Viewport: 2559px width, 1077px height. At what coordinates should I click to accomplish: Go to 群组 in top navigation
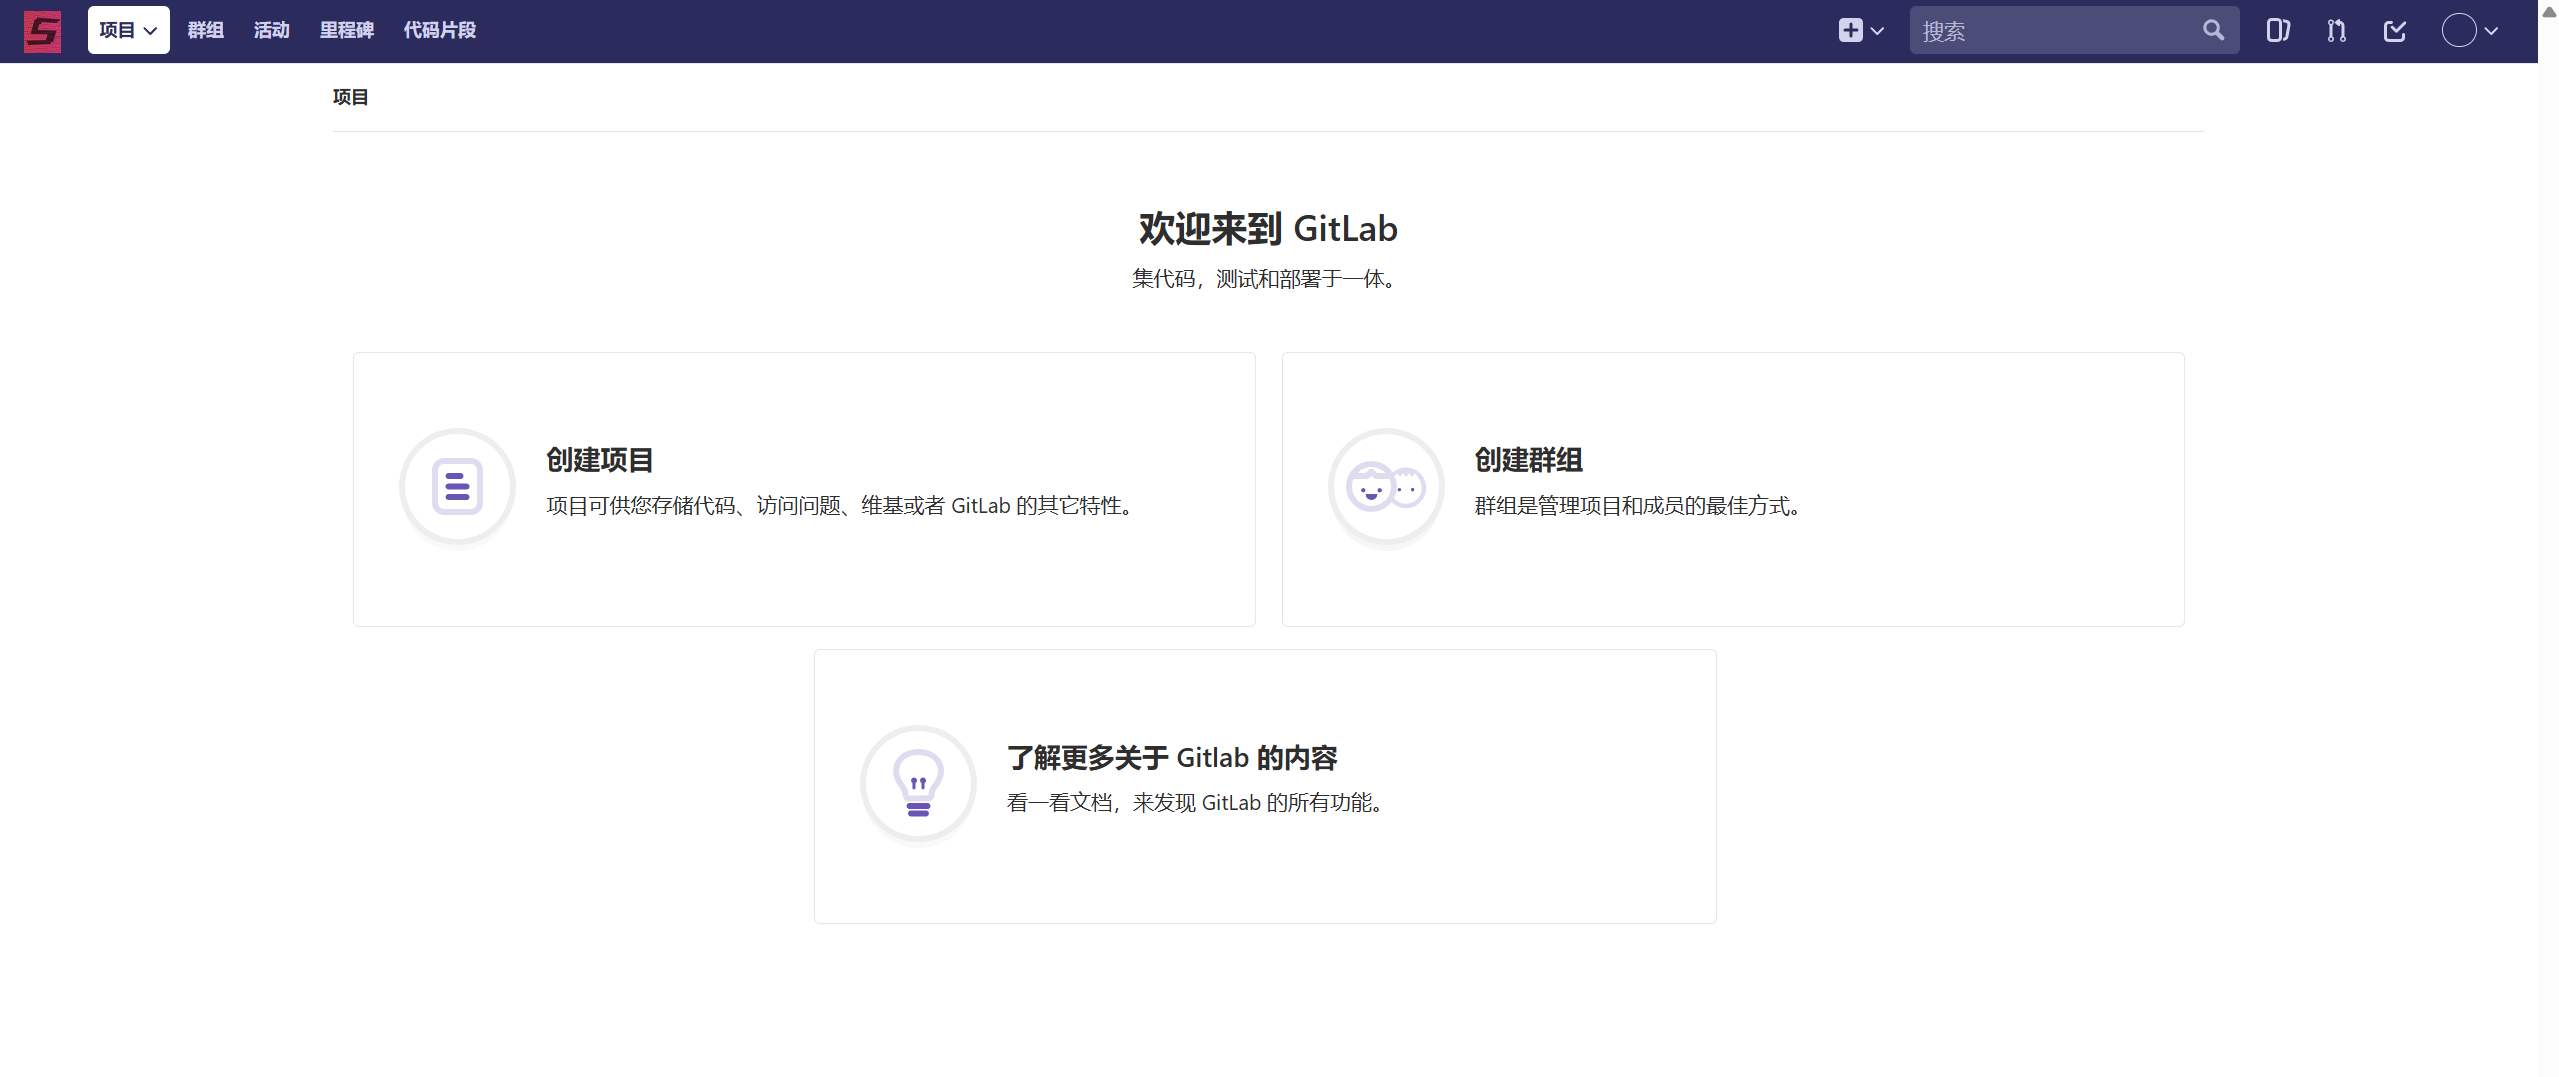(205, 30)
